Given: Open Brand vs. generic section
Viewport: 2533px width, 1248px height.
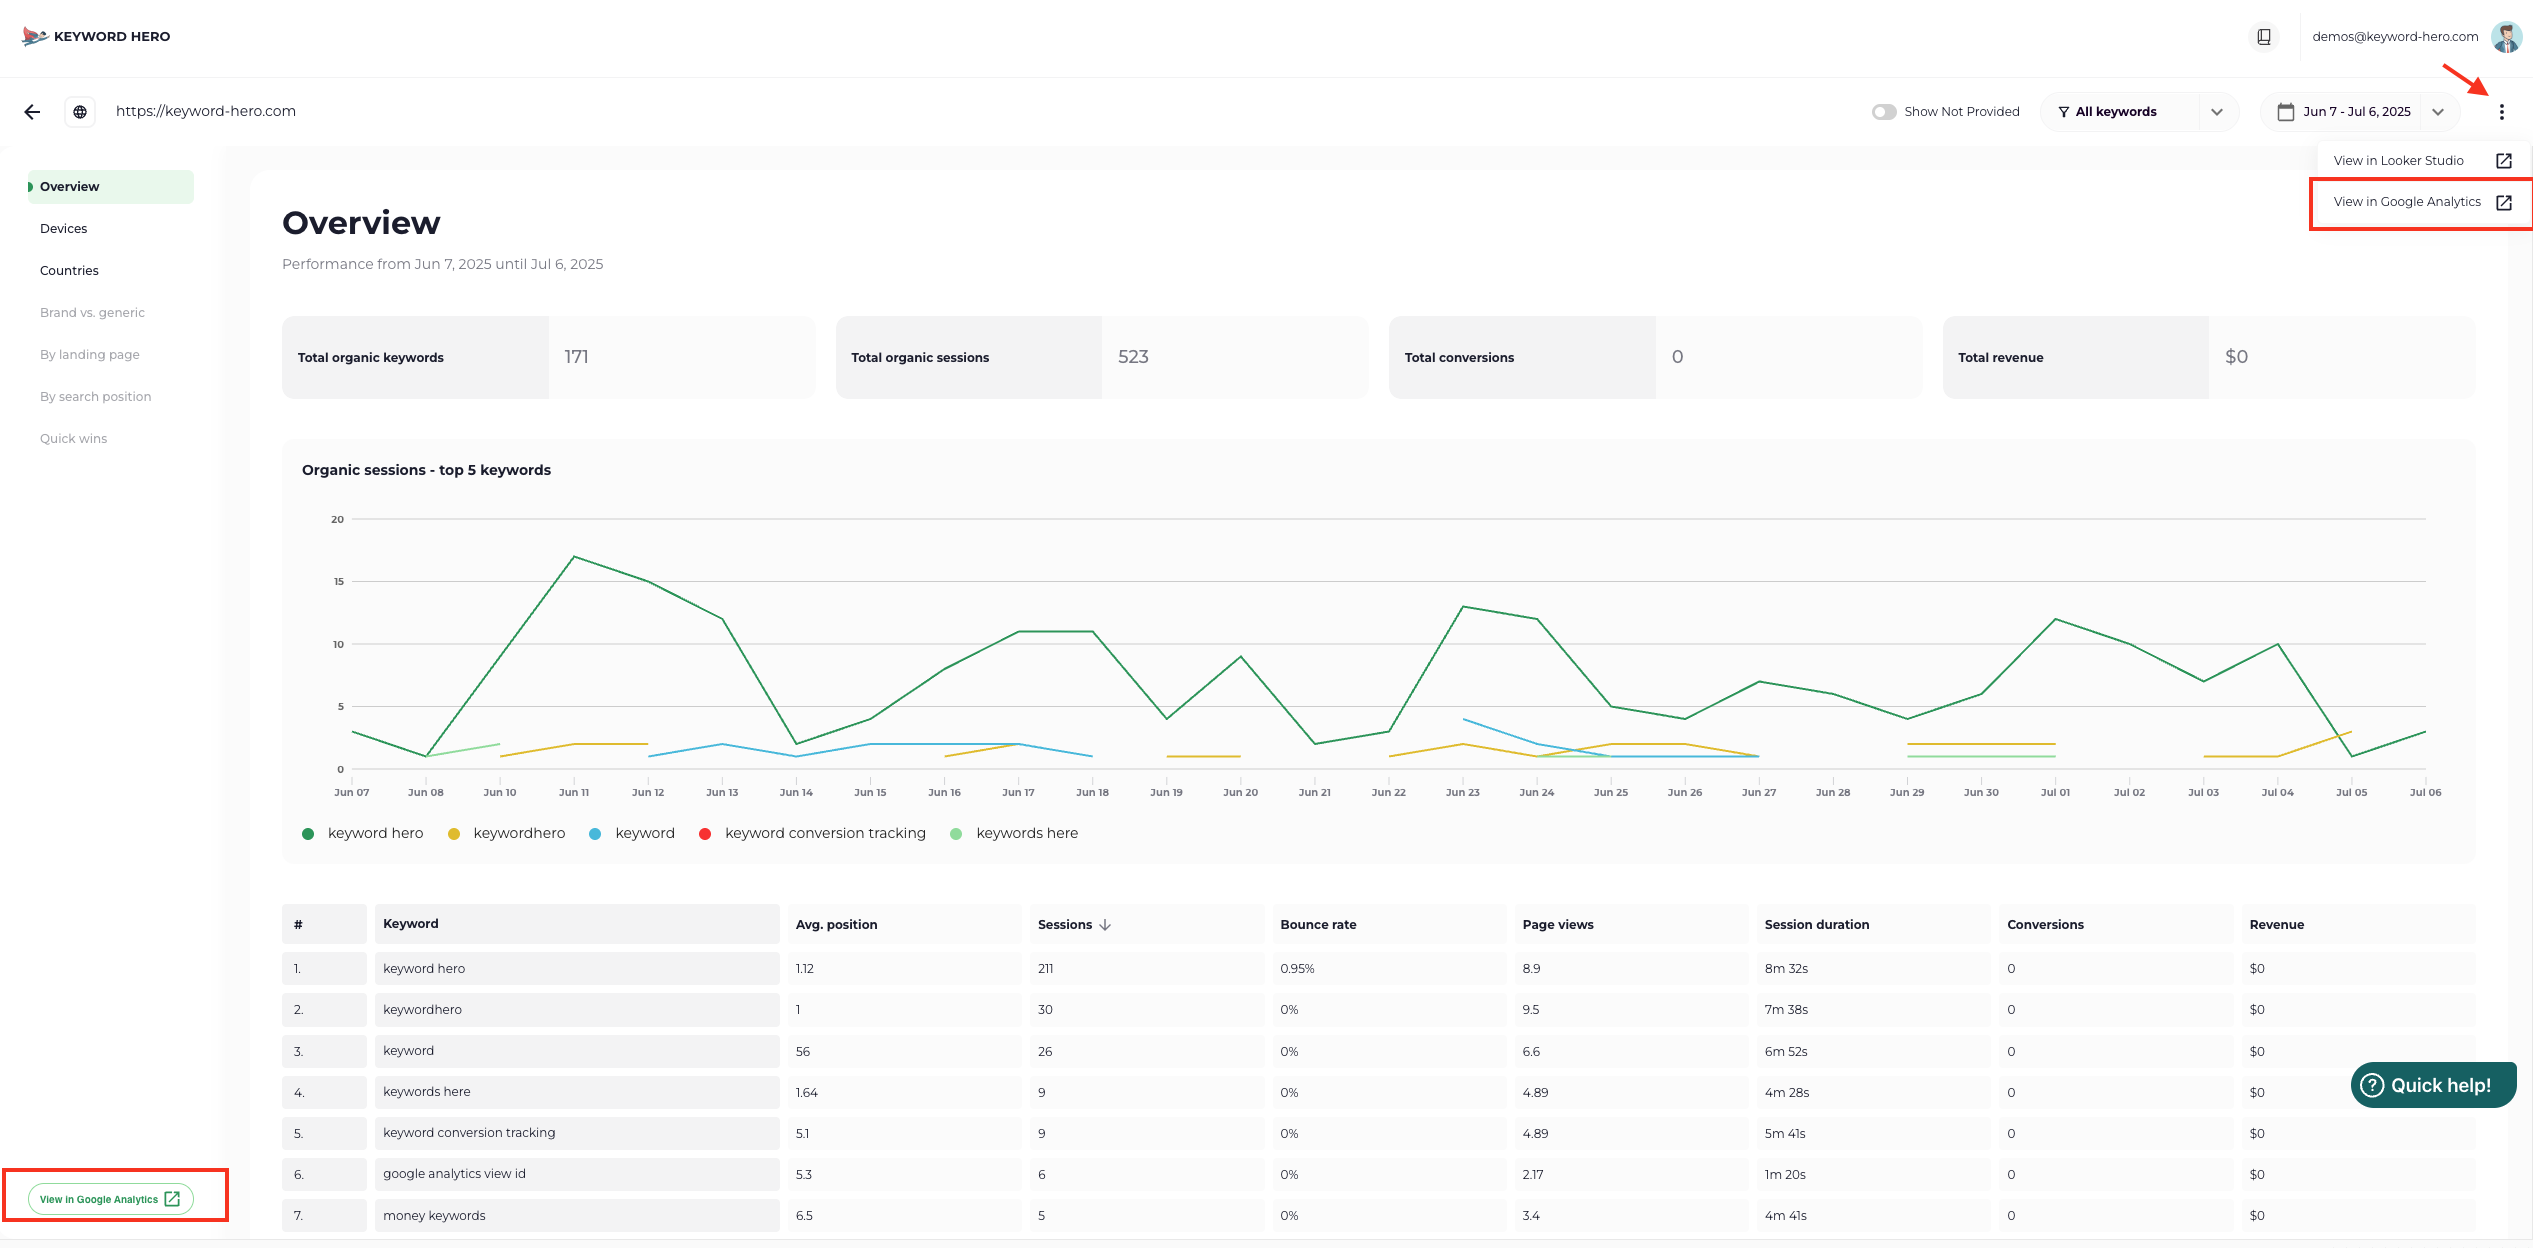Looking at the screenshot, I should click(92, 313).
